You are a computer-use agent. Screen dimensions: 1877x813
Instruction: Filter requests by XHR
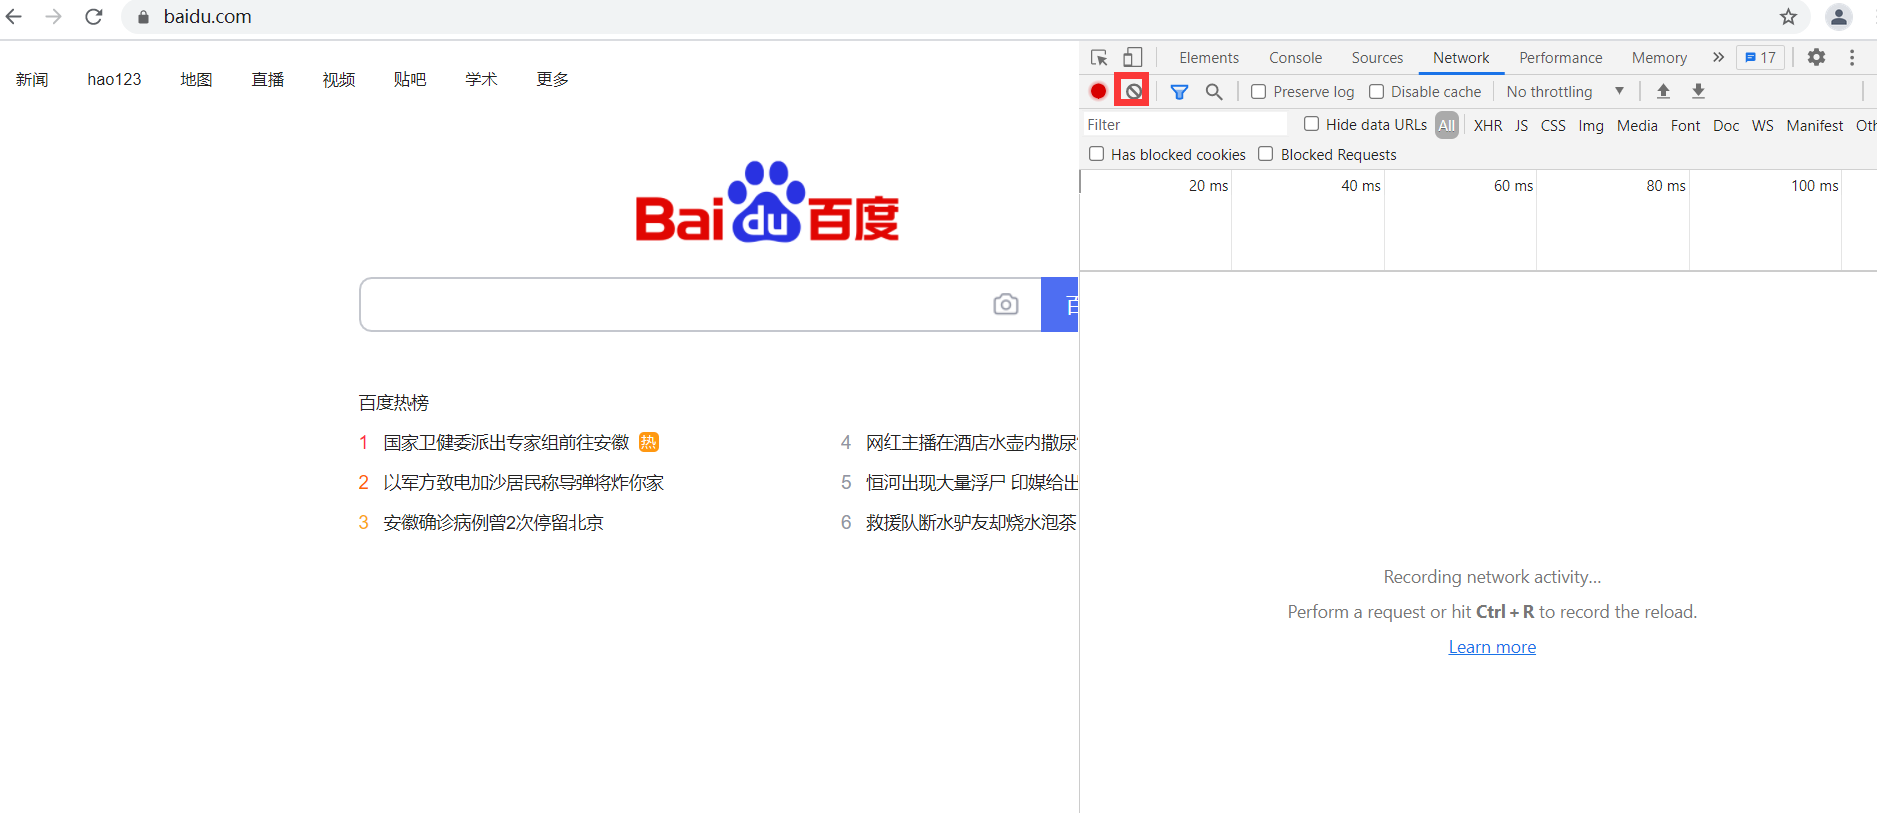pos(1488,125)
